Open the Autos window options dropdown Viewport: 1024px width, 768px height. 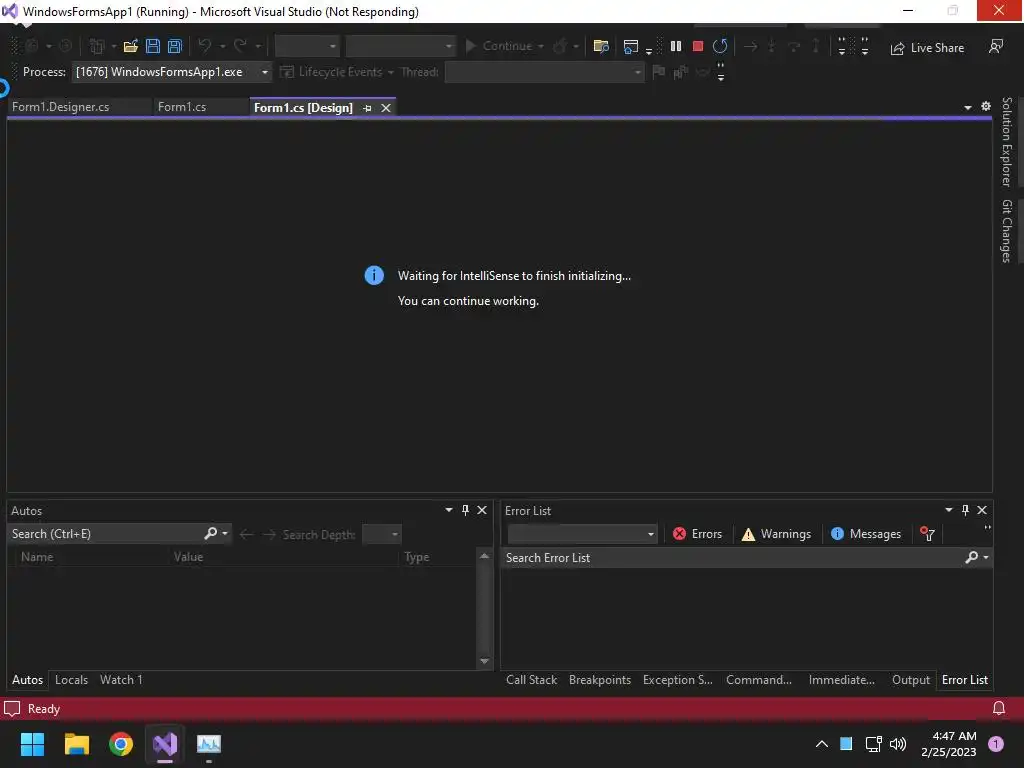(x=449, y=510)
